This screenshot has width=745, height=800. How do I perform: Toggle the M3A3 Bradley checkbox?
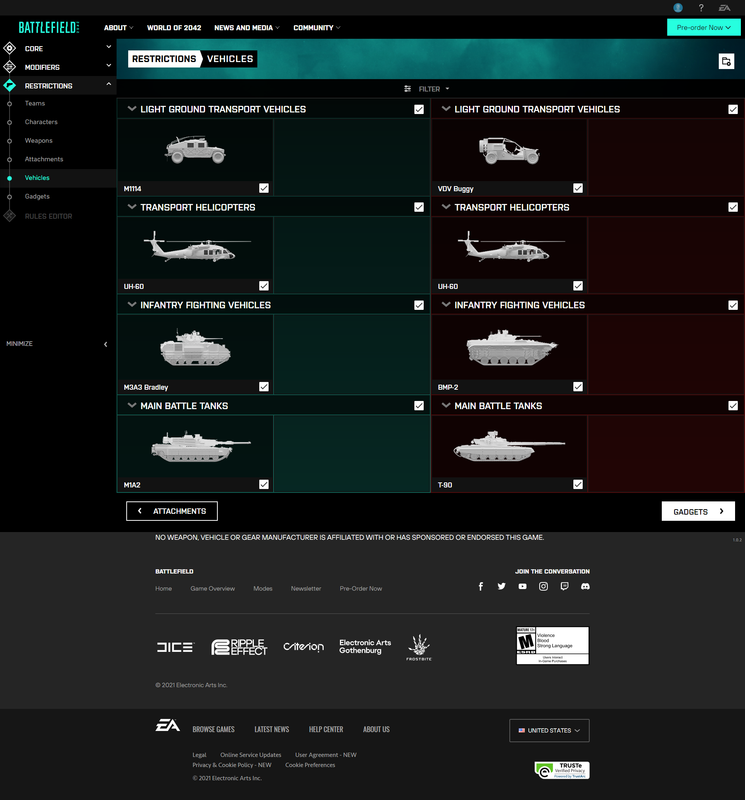pos(264,387)
